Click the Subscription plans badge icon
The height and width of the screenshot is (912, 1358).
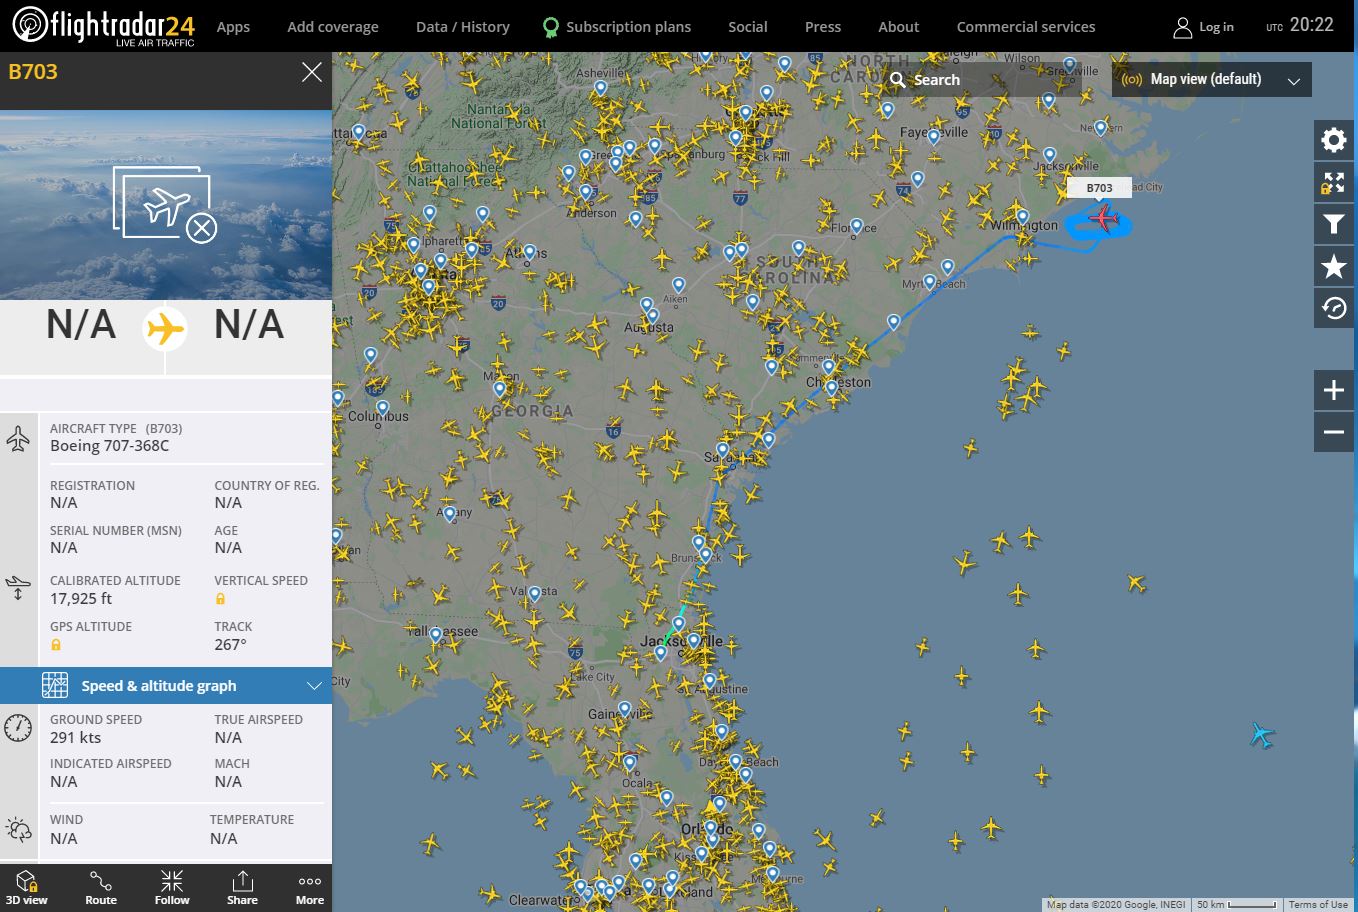550,27
